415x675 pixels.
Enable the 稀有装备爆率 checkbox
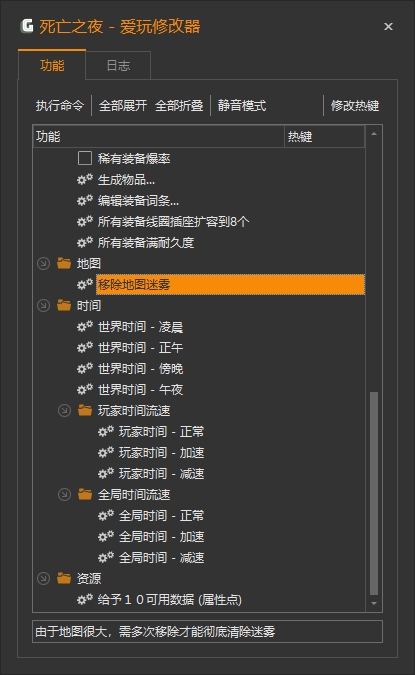pyautogui.click(x=85, y=158)
